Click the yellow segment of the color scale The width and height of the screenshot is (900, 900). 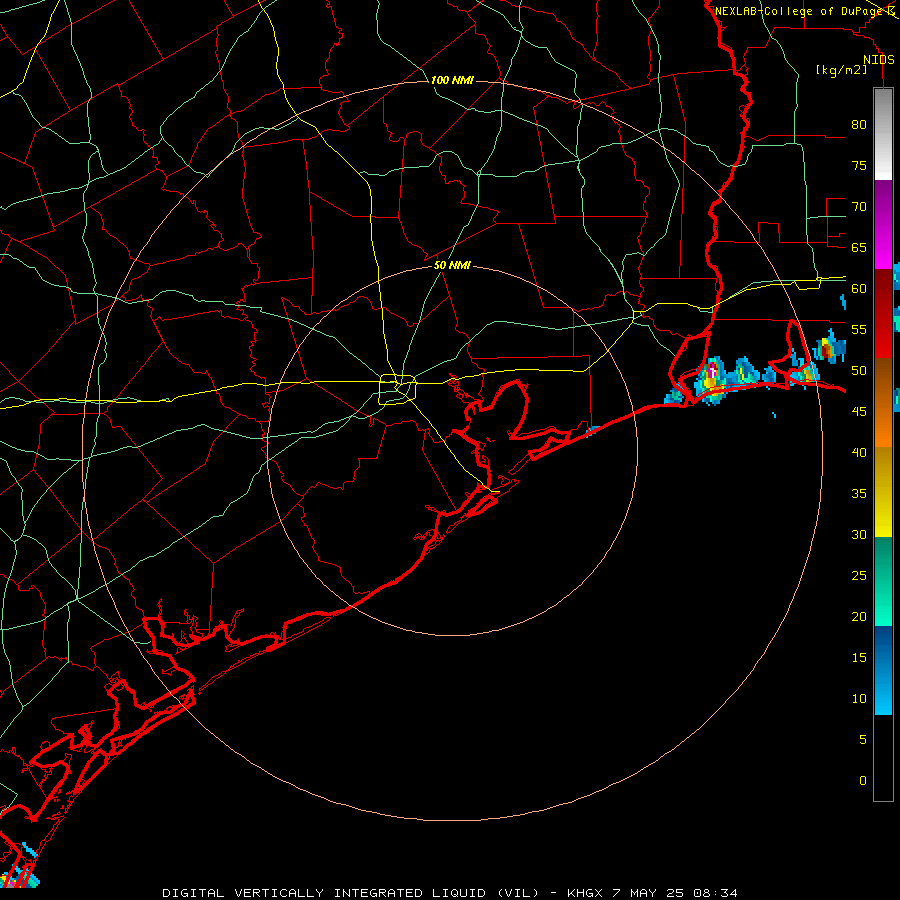click(883, 492)
